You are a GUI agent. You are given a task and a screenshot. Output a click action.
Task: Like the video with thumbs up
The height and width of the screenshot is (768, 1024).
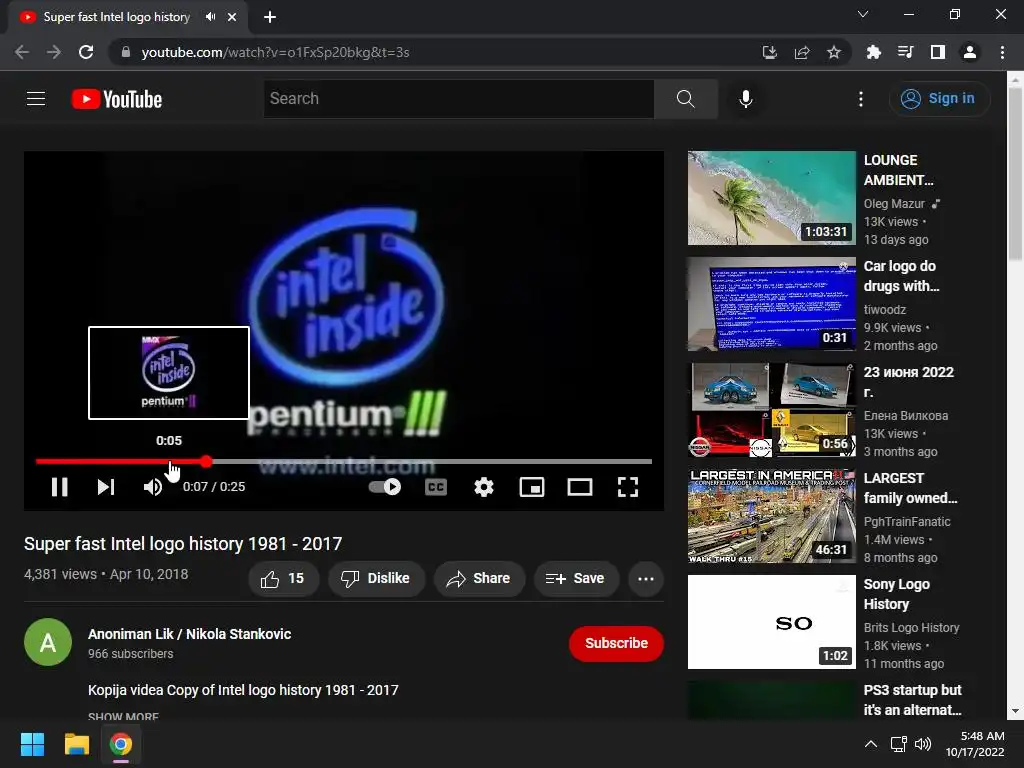click(x=283, y=579)
